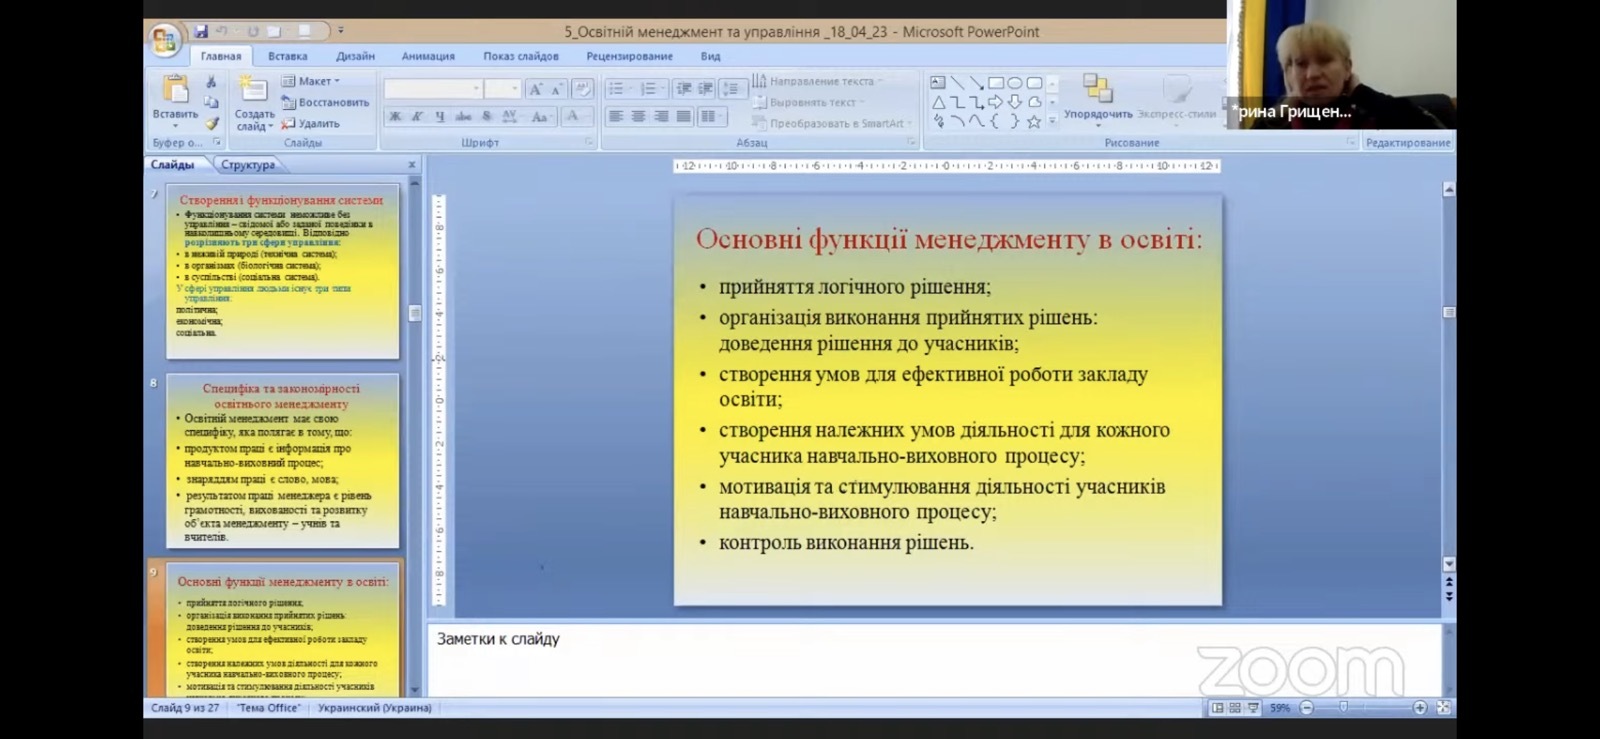This screenshot has width=1600, height=739.
Task: Click the Format Painter brush icon
Action: pos(212,124)
